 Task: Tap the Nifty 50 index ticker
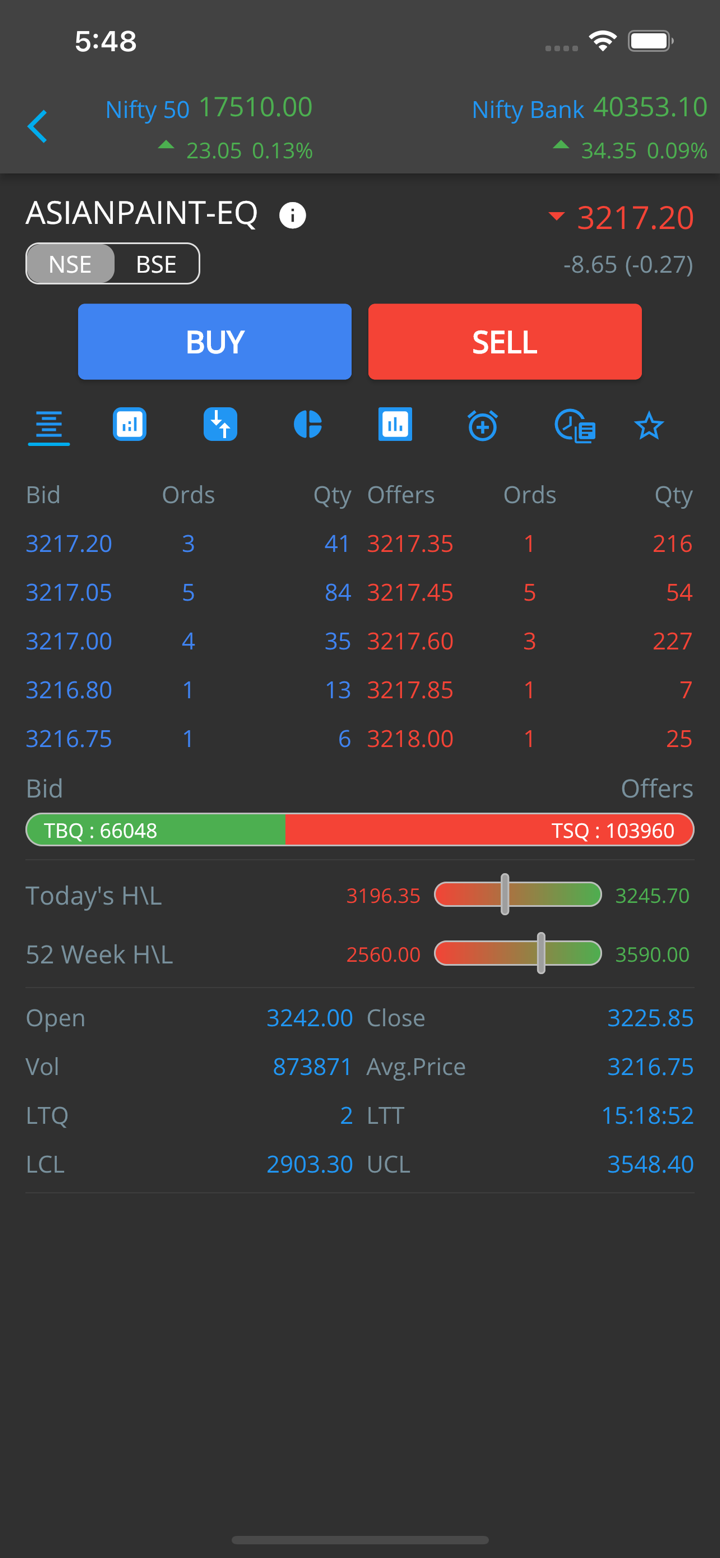(209, 127)
